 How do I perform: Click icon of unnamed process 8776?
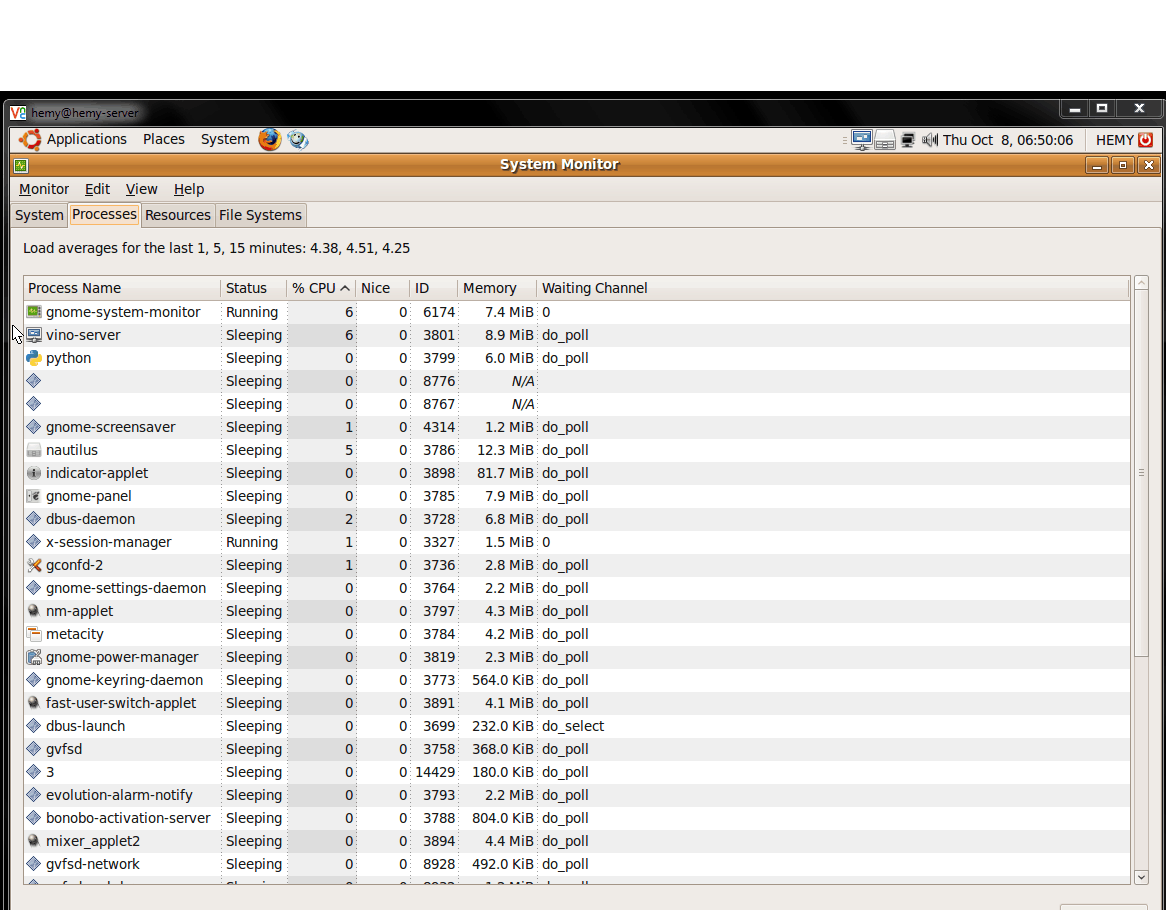pos(33,381)
